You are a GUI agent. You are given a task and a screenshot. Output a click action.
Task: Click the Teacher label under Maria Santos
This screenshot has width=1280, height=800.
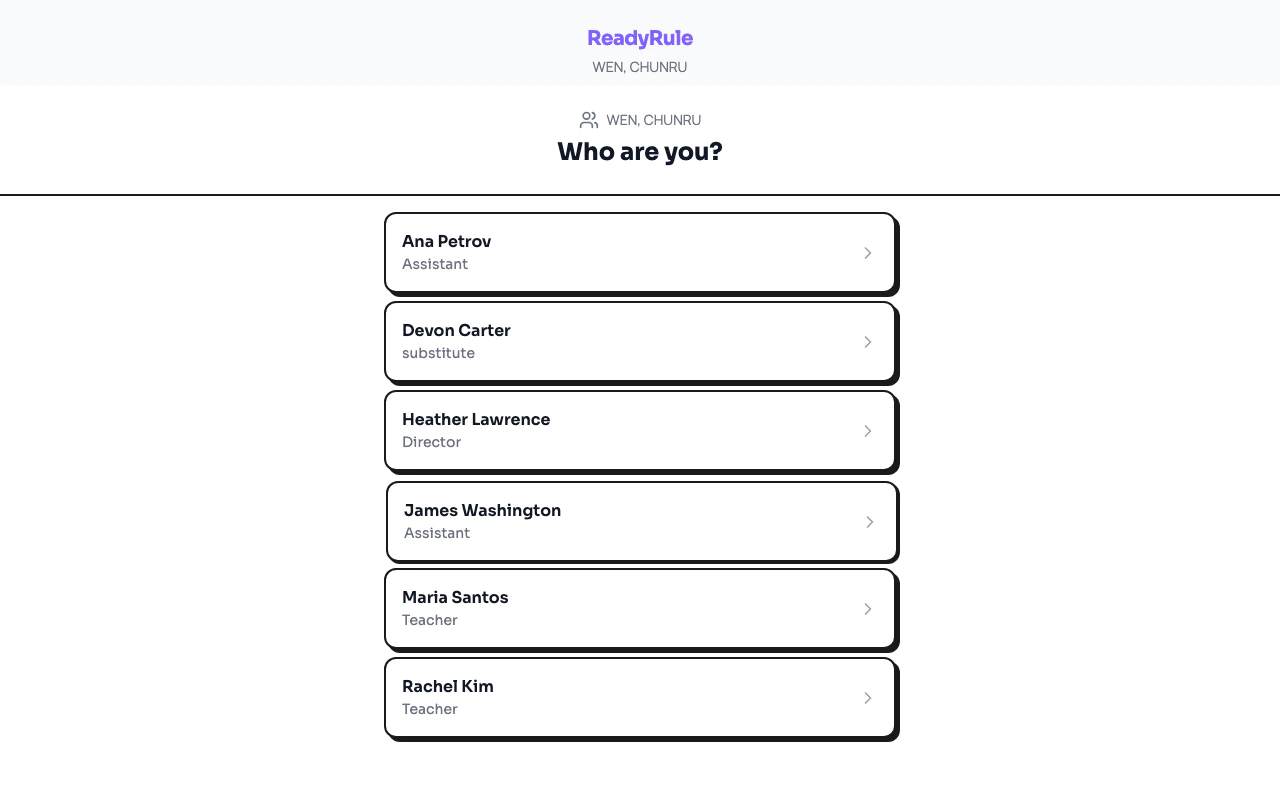pos(429,620)
